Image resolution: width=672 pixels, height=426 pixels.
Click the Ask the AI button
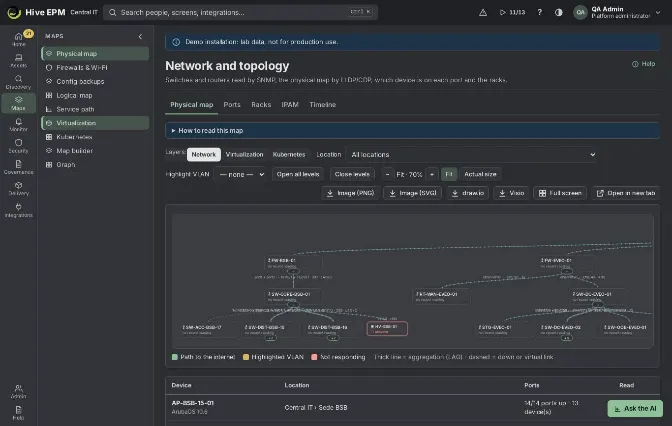point(635,408)
